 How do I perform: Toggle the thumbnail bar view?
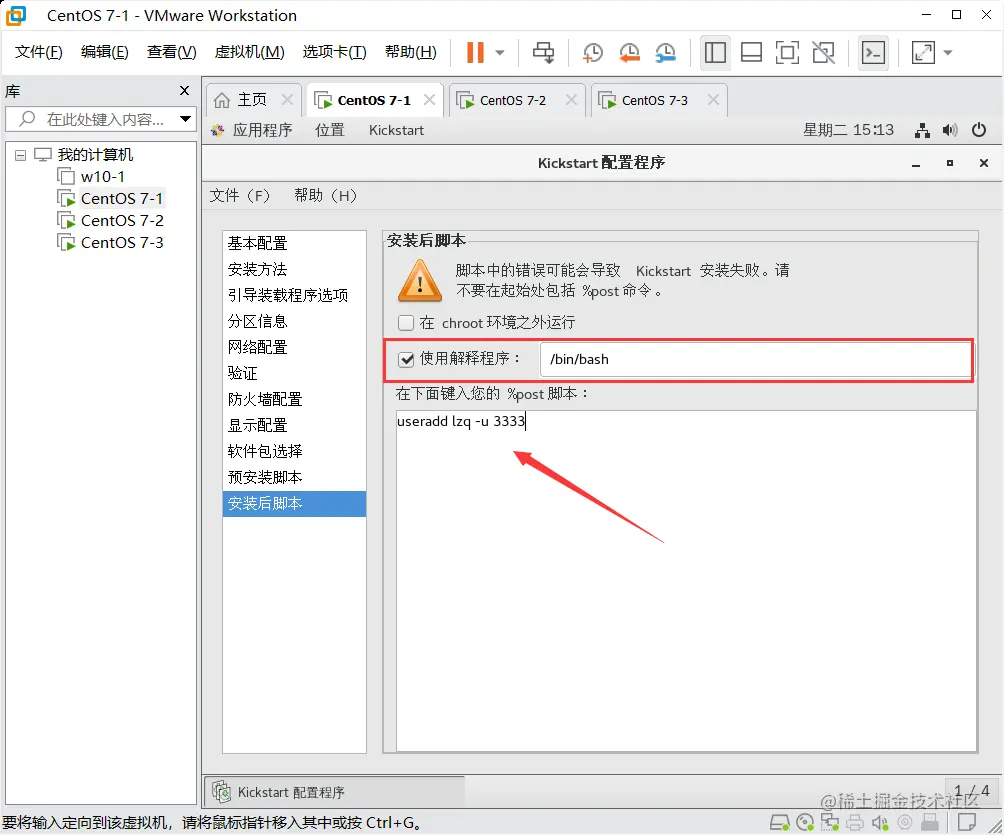(751, 53)
